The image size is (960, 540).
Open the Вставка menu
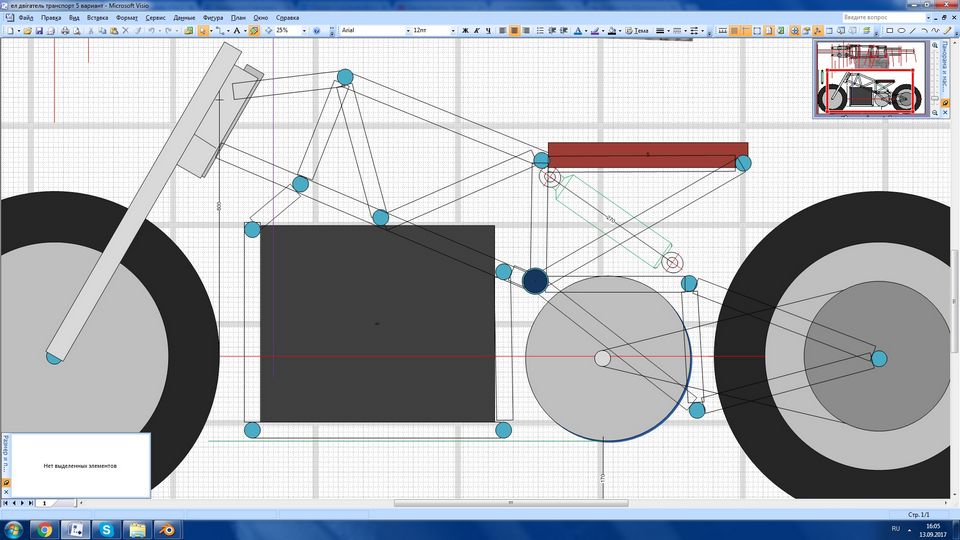[98, 18]
